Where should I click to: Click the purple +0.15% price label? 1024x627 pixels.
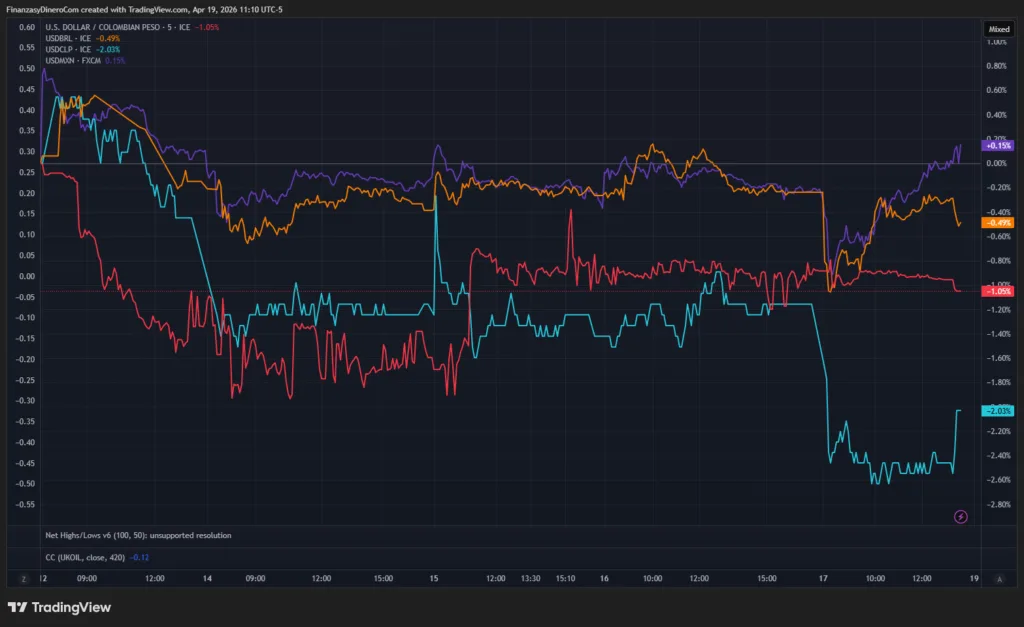[999, 145]
